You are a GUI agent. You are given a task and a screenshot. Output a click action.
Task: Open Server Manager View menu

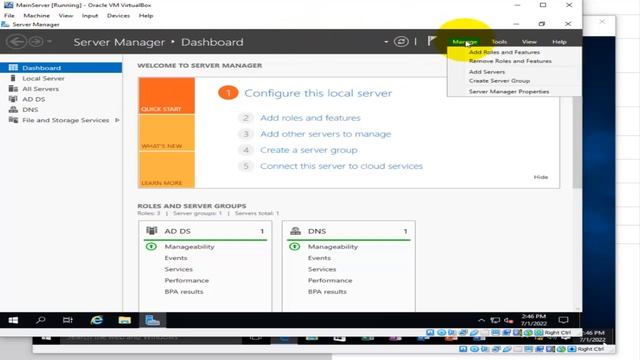(529, 42)
